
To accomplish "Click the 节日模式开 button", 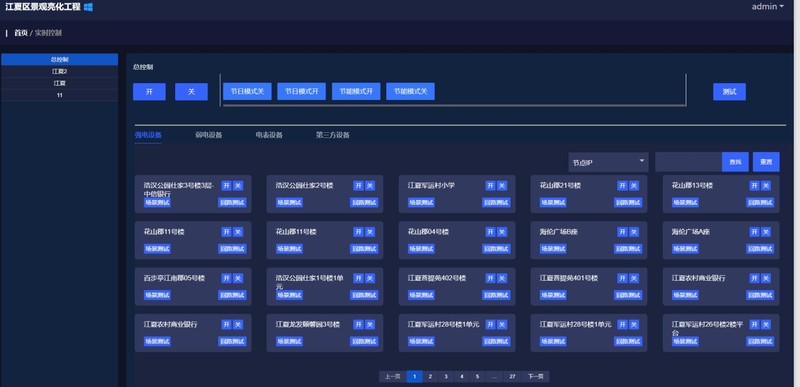I will 302,92.
